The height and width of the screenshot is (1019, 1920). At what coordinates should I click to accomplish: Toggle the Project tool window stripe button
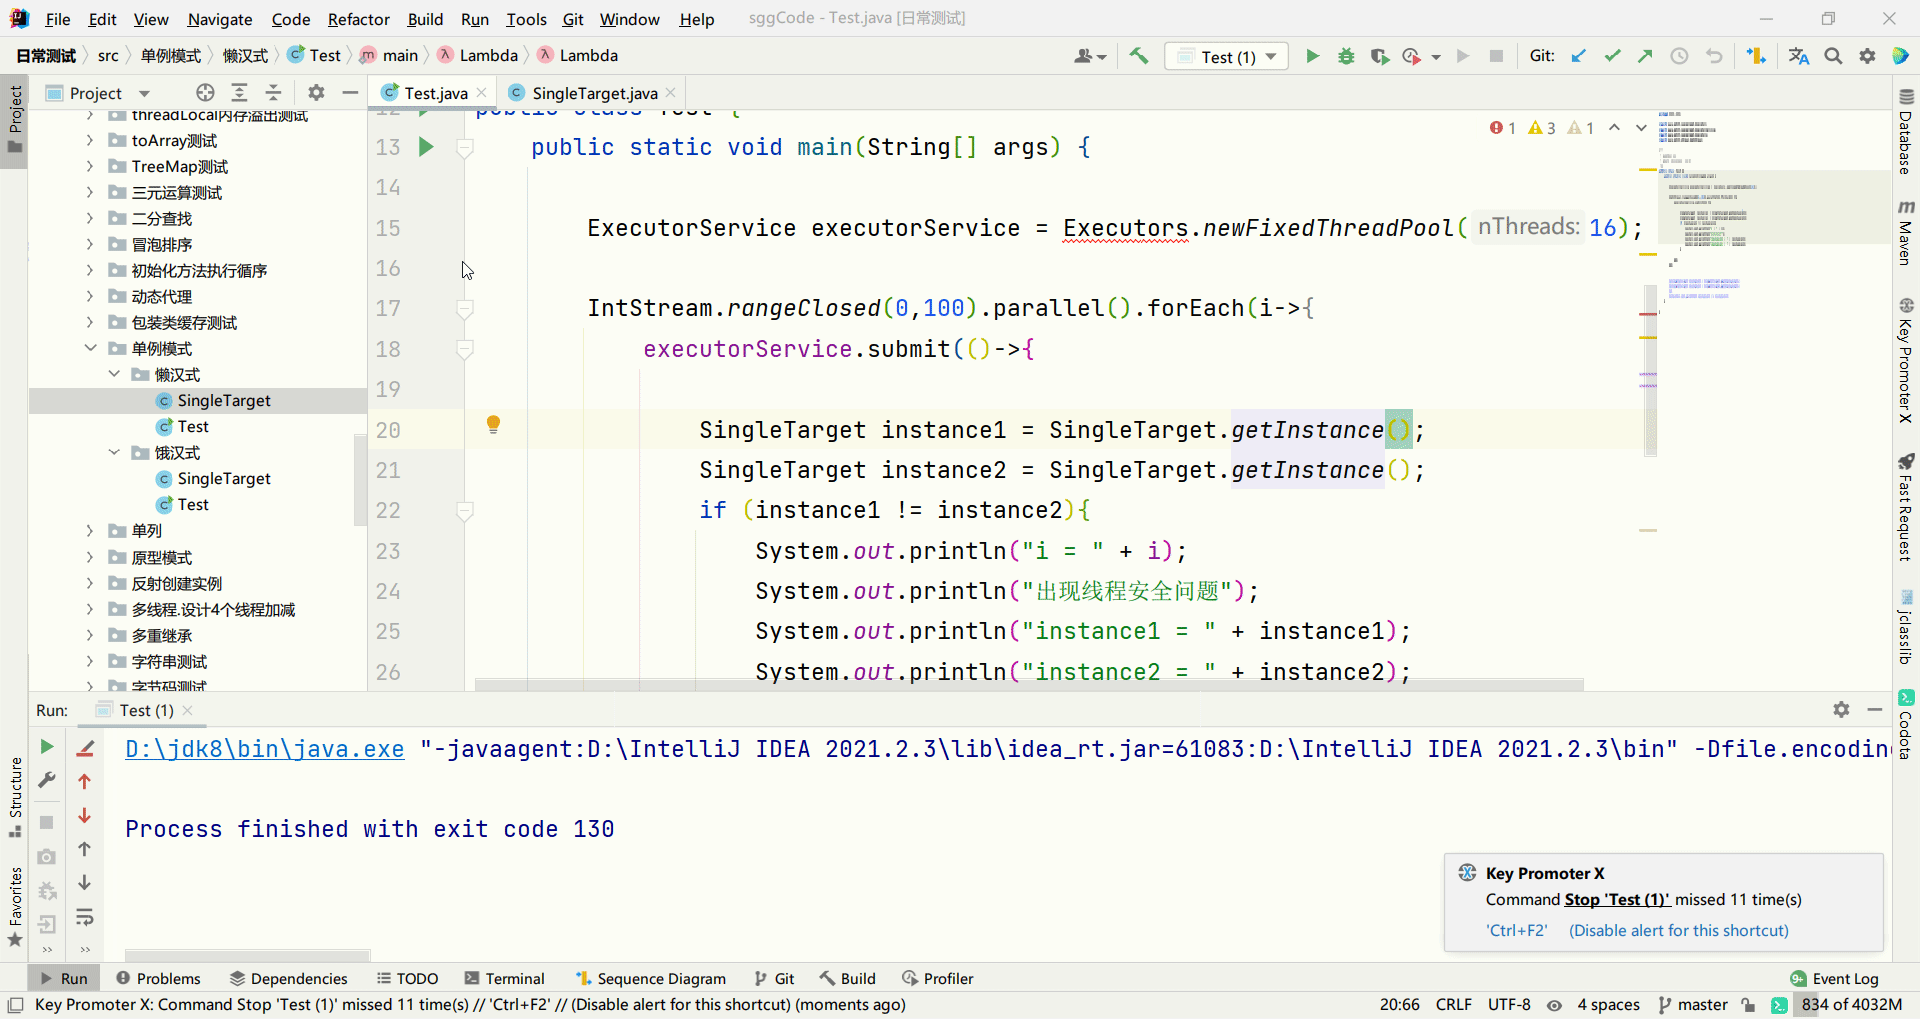click(x=15, y=119)
